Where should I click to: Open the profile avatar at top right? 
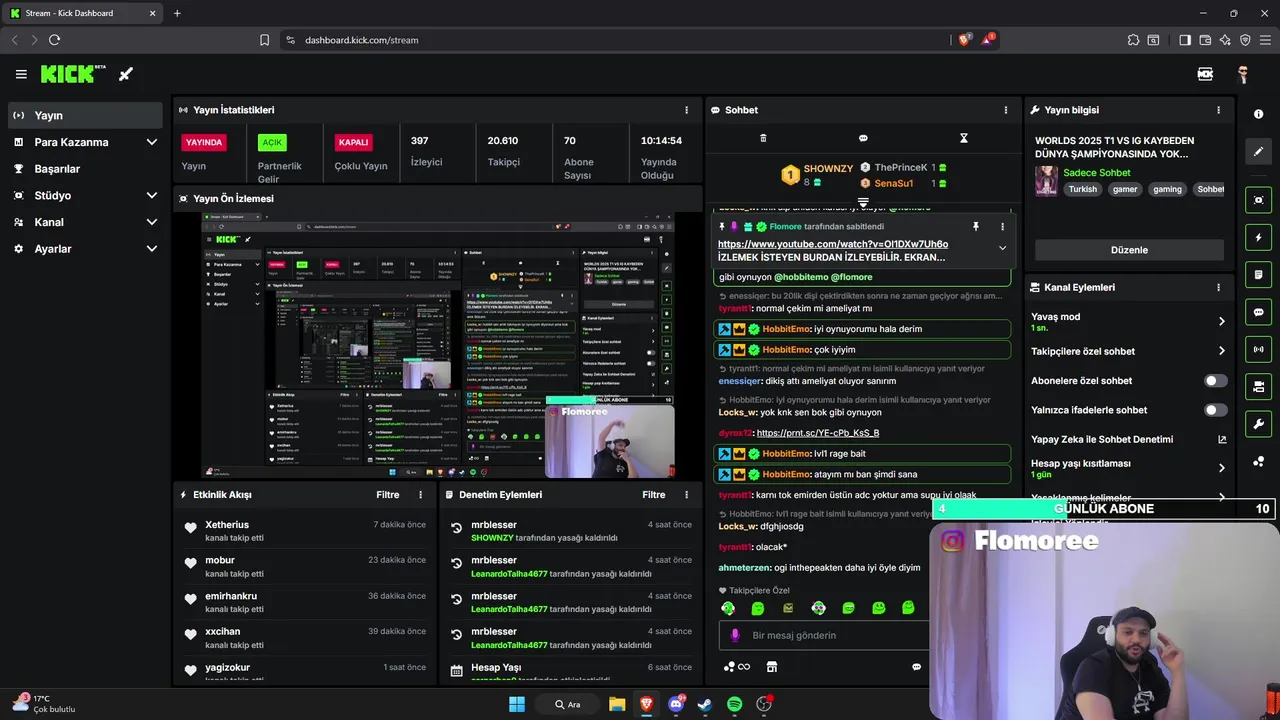pos(1243,74)
